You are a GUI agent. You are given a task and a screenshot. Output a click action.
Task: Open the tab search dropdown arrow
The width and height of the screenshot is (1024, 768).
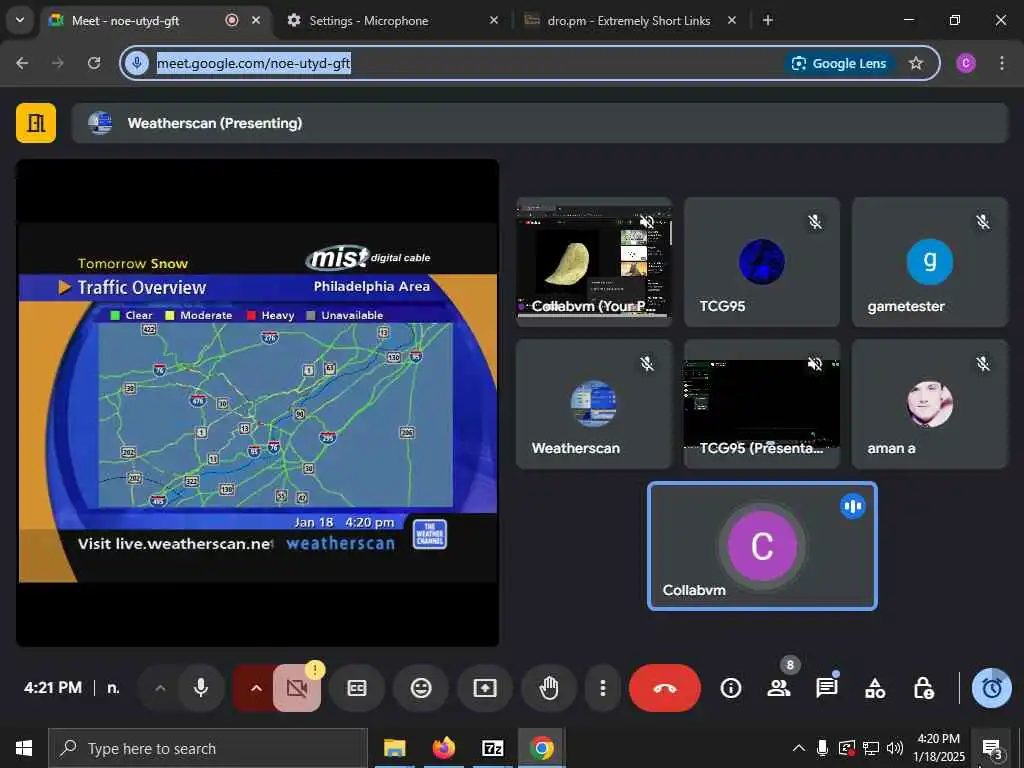pyautogui.click(x=20, y=20)
